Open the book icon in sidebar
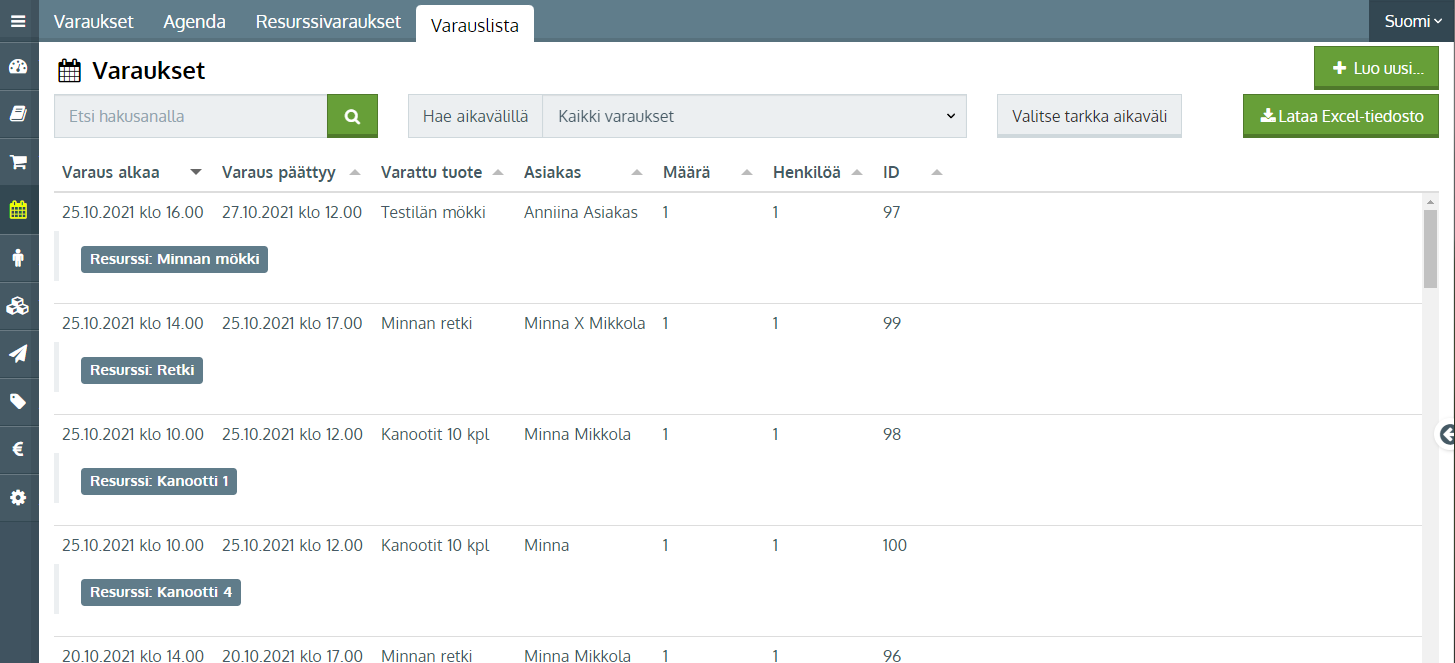Viewport: 1455px width, 663px height. (x=19, y=114)
